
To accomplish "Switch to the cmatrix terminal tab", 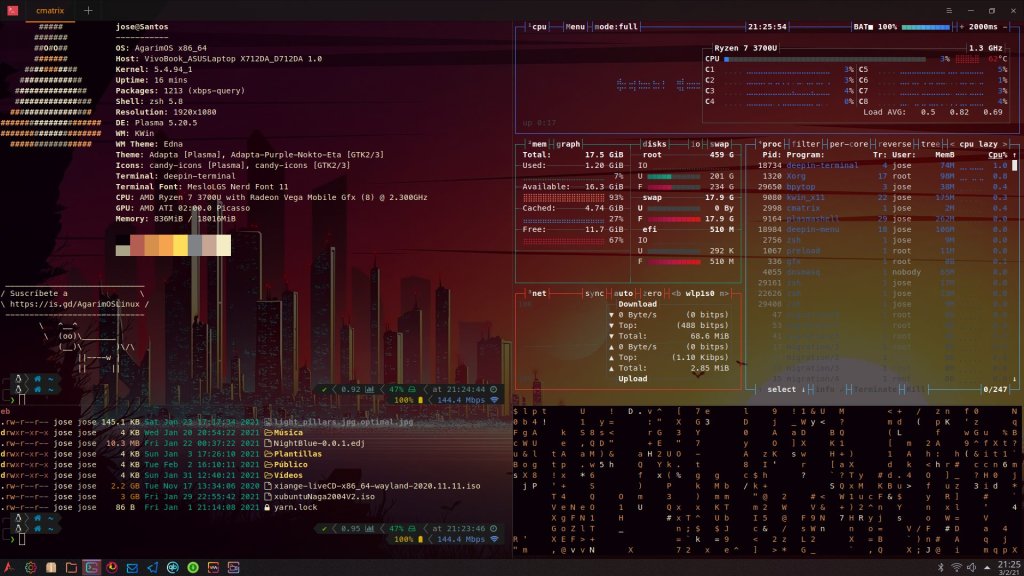I will click(x=47, y=10).
